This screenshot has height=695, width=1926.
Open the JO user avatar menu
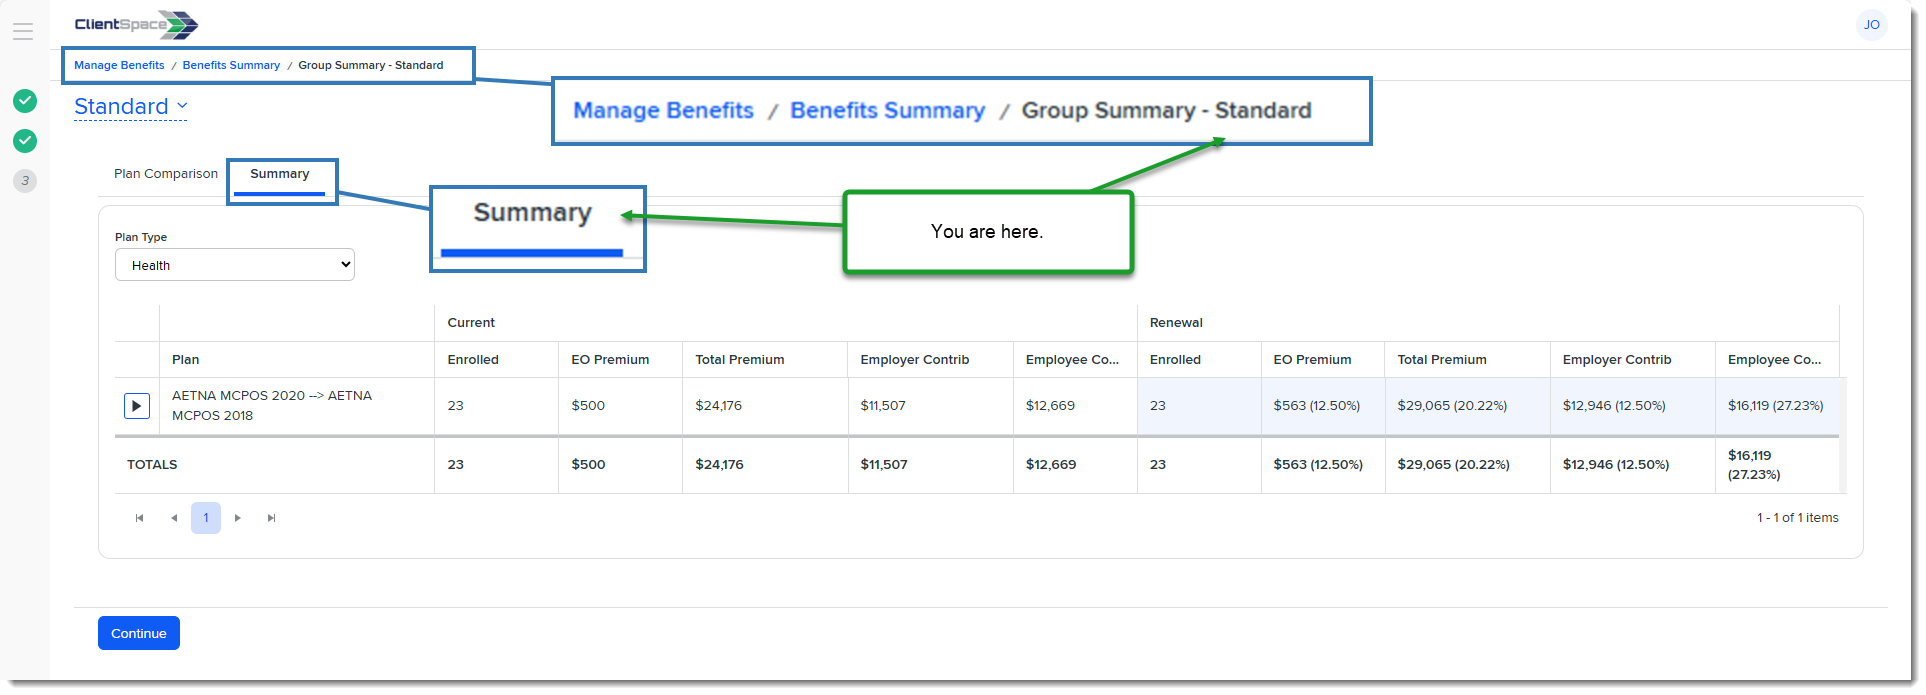[x=1871, y=25]
